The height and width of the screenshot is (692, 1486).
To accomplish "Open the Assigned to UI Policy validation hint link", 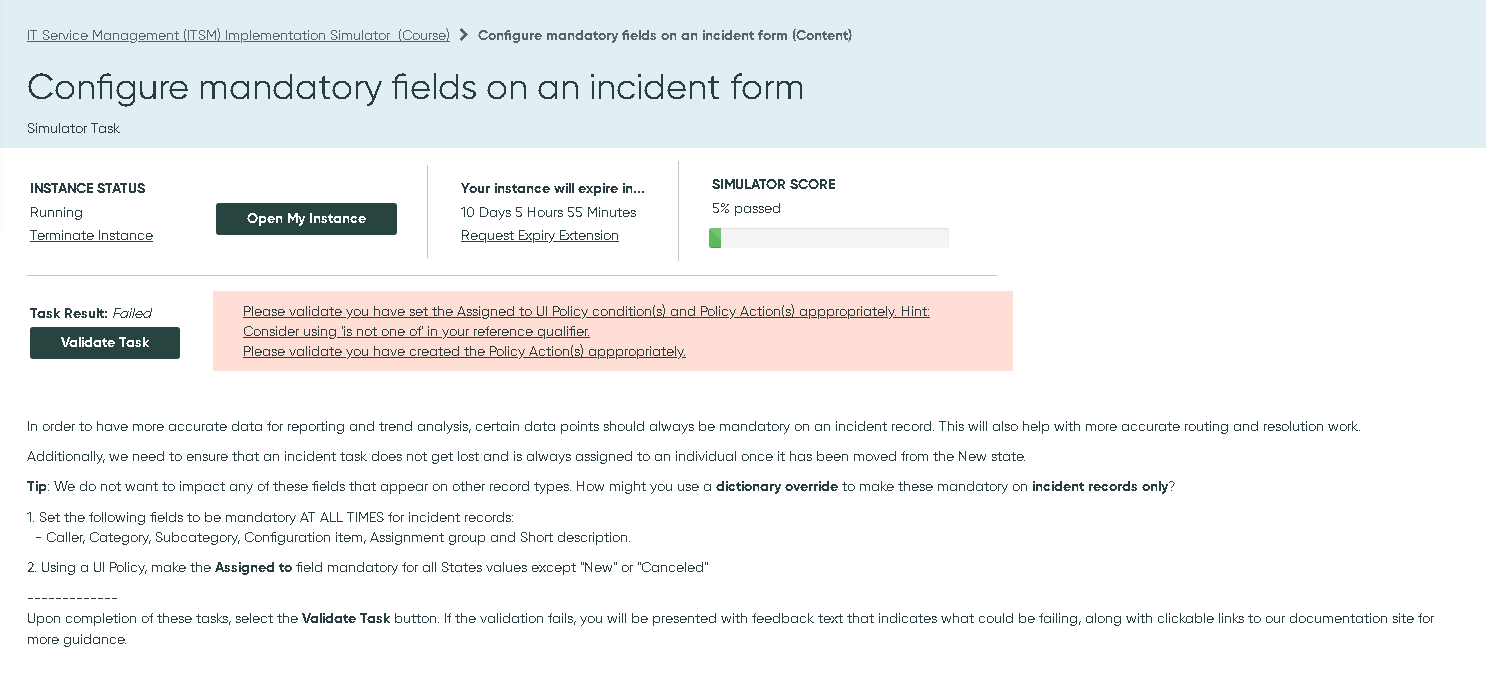I will click(585, 311).
